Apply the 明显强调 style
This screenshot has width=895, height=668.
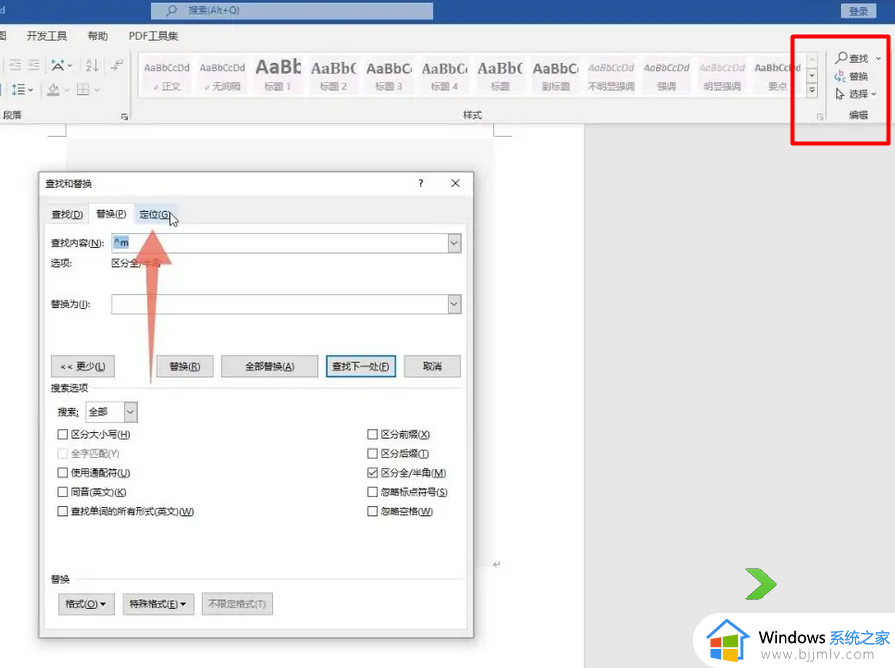tap(722, 76)
